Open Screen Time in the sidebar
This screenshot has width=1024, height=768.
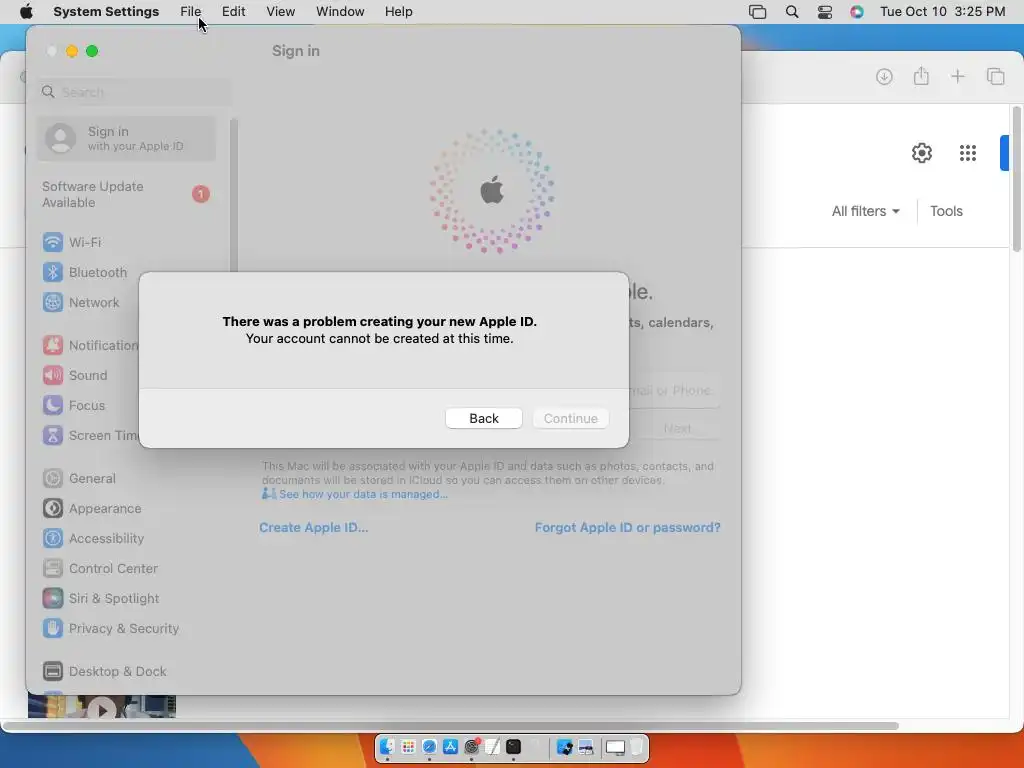tap(91, 436)
